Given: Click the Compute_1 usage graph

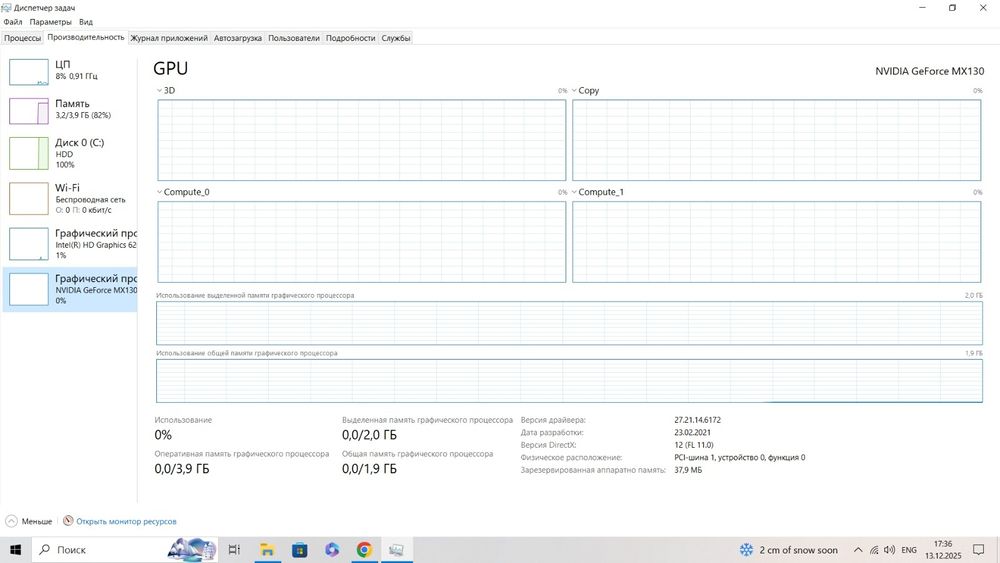Looking at the screenshot, I should click(x=776, y=242).
